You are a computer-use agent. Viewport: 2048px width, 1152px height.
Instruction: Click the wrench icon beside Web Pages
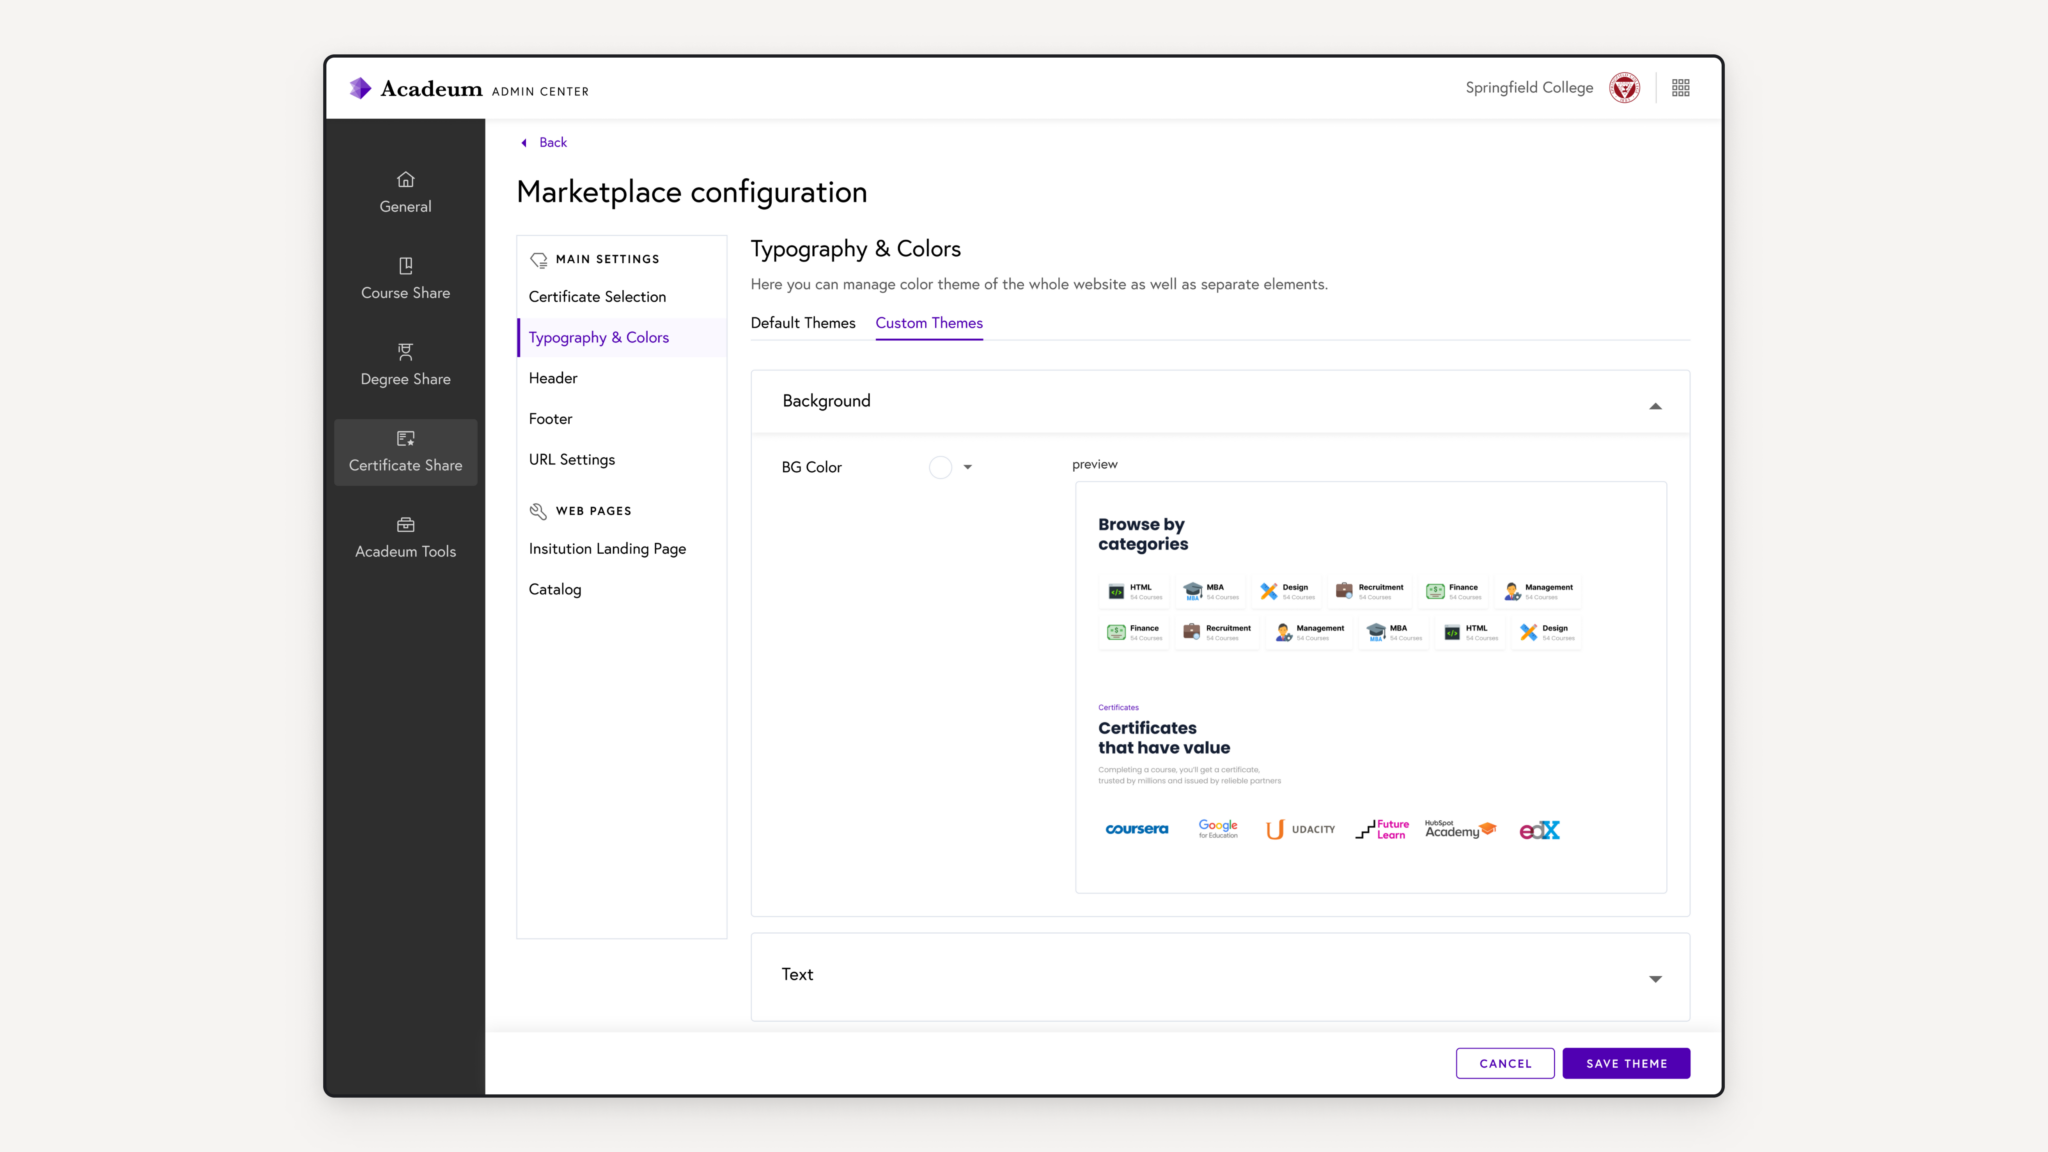538,510
